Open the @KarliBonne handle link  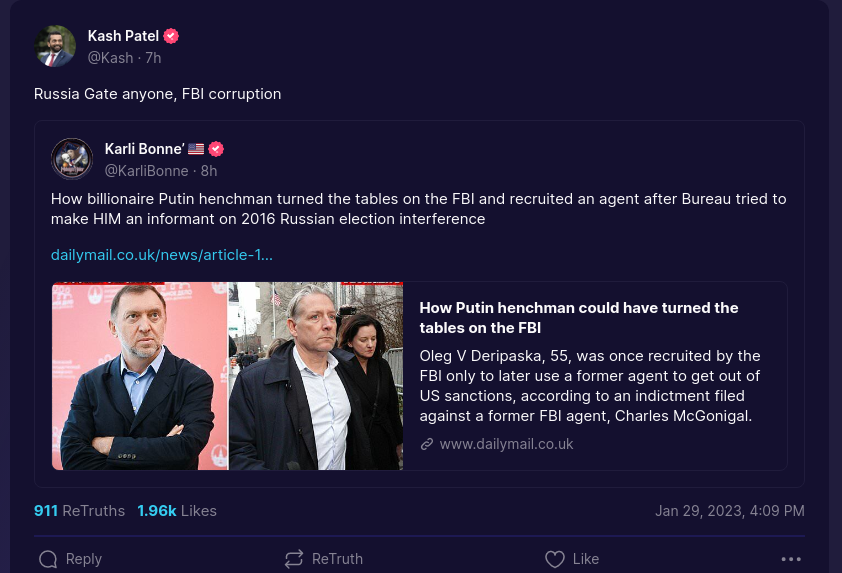click(x=147, y=171)
